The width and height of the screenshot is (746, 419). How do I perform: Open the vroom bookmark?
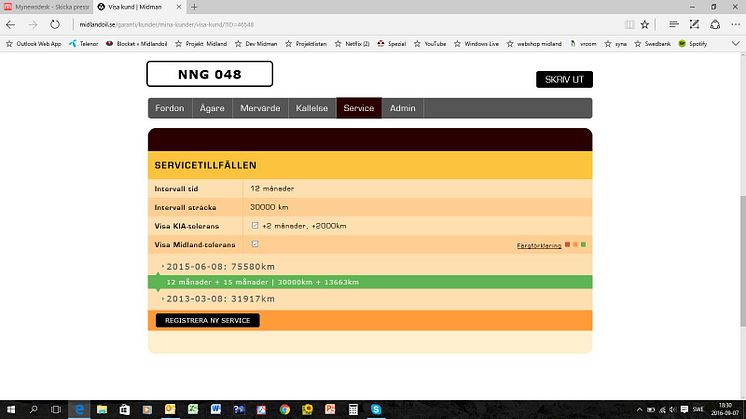[x=583, y=44]
